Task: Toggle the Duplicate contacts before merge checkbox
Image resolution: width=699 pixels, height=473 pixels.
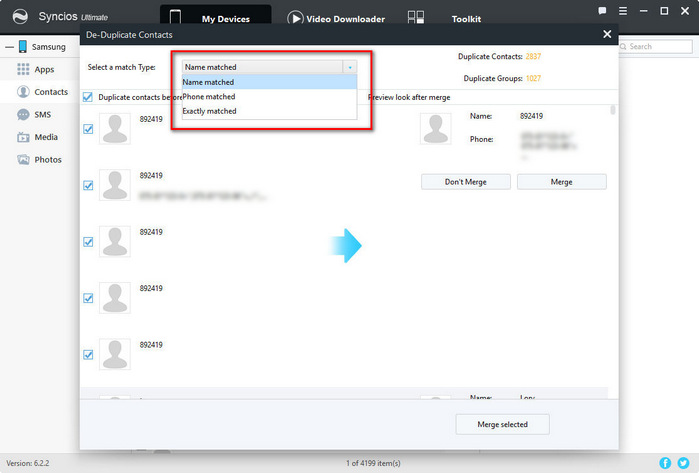Action: (88, 97)
